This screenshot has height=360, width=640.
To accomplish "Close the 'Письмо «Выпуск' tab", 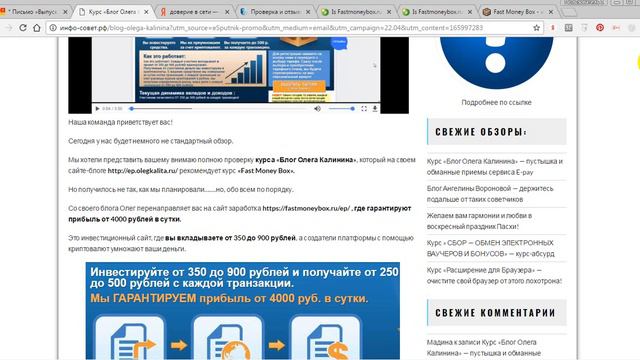I will point(65,12).
